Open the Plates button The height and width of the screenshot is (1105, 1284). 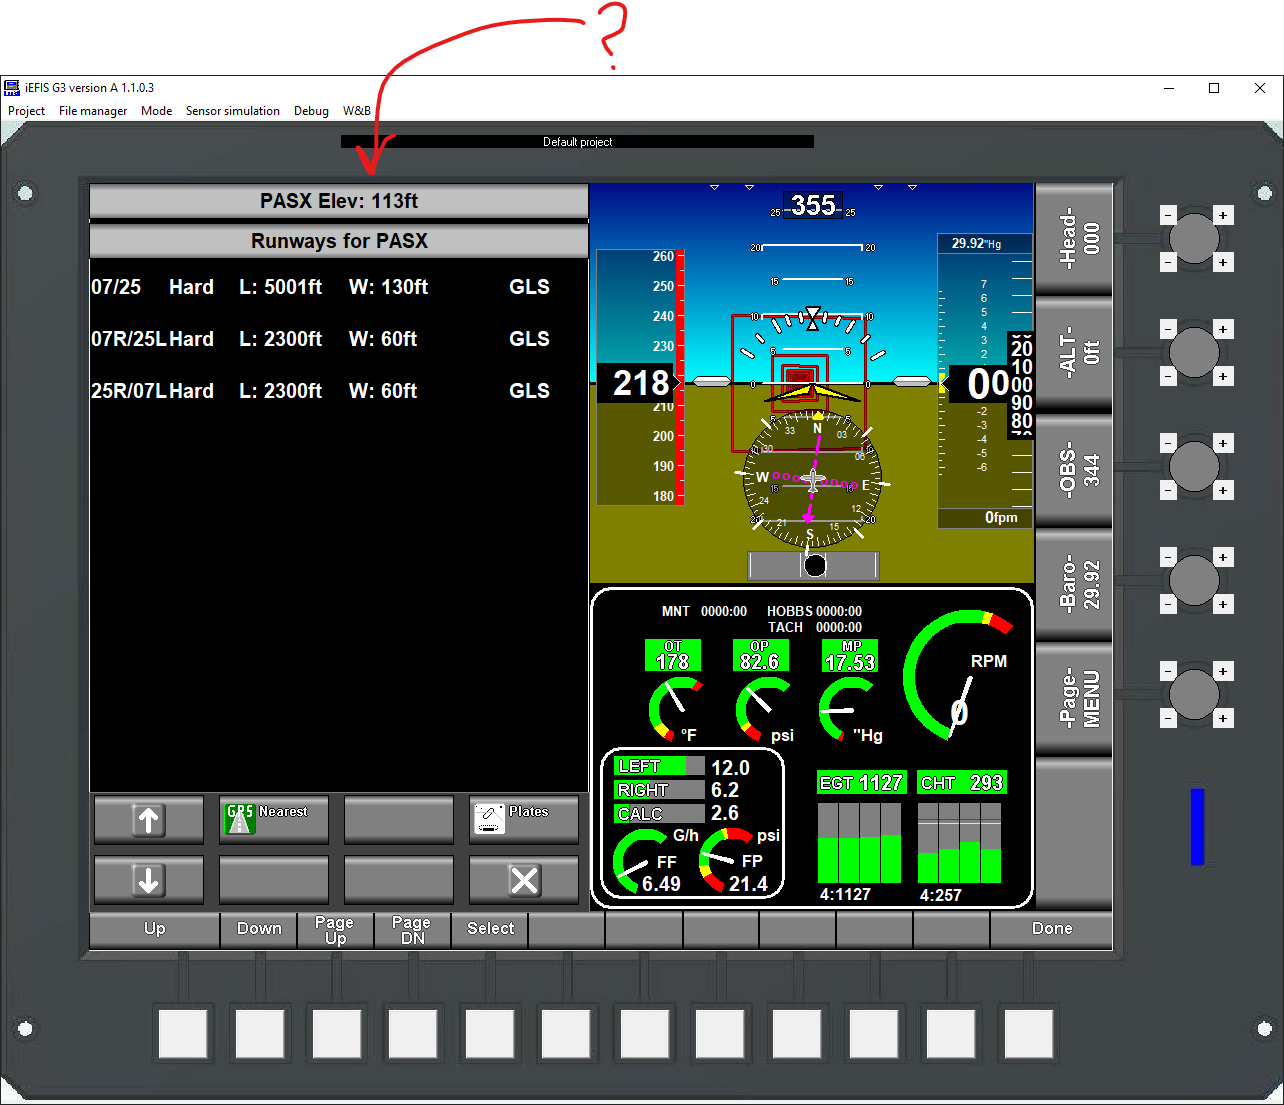coord(524,820)
